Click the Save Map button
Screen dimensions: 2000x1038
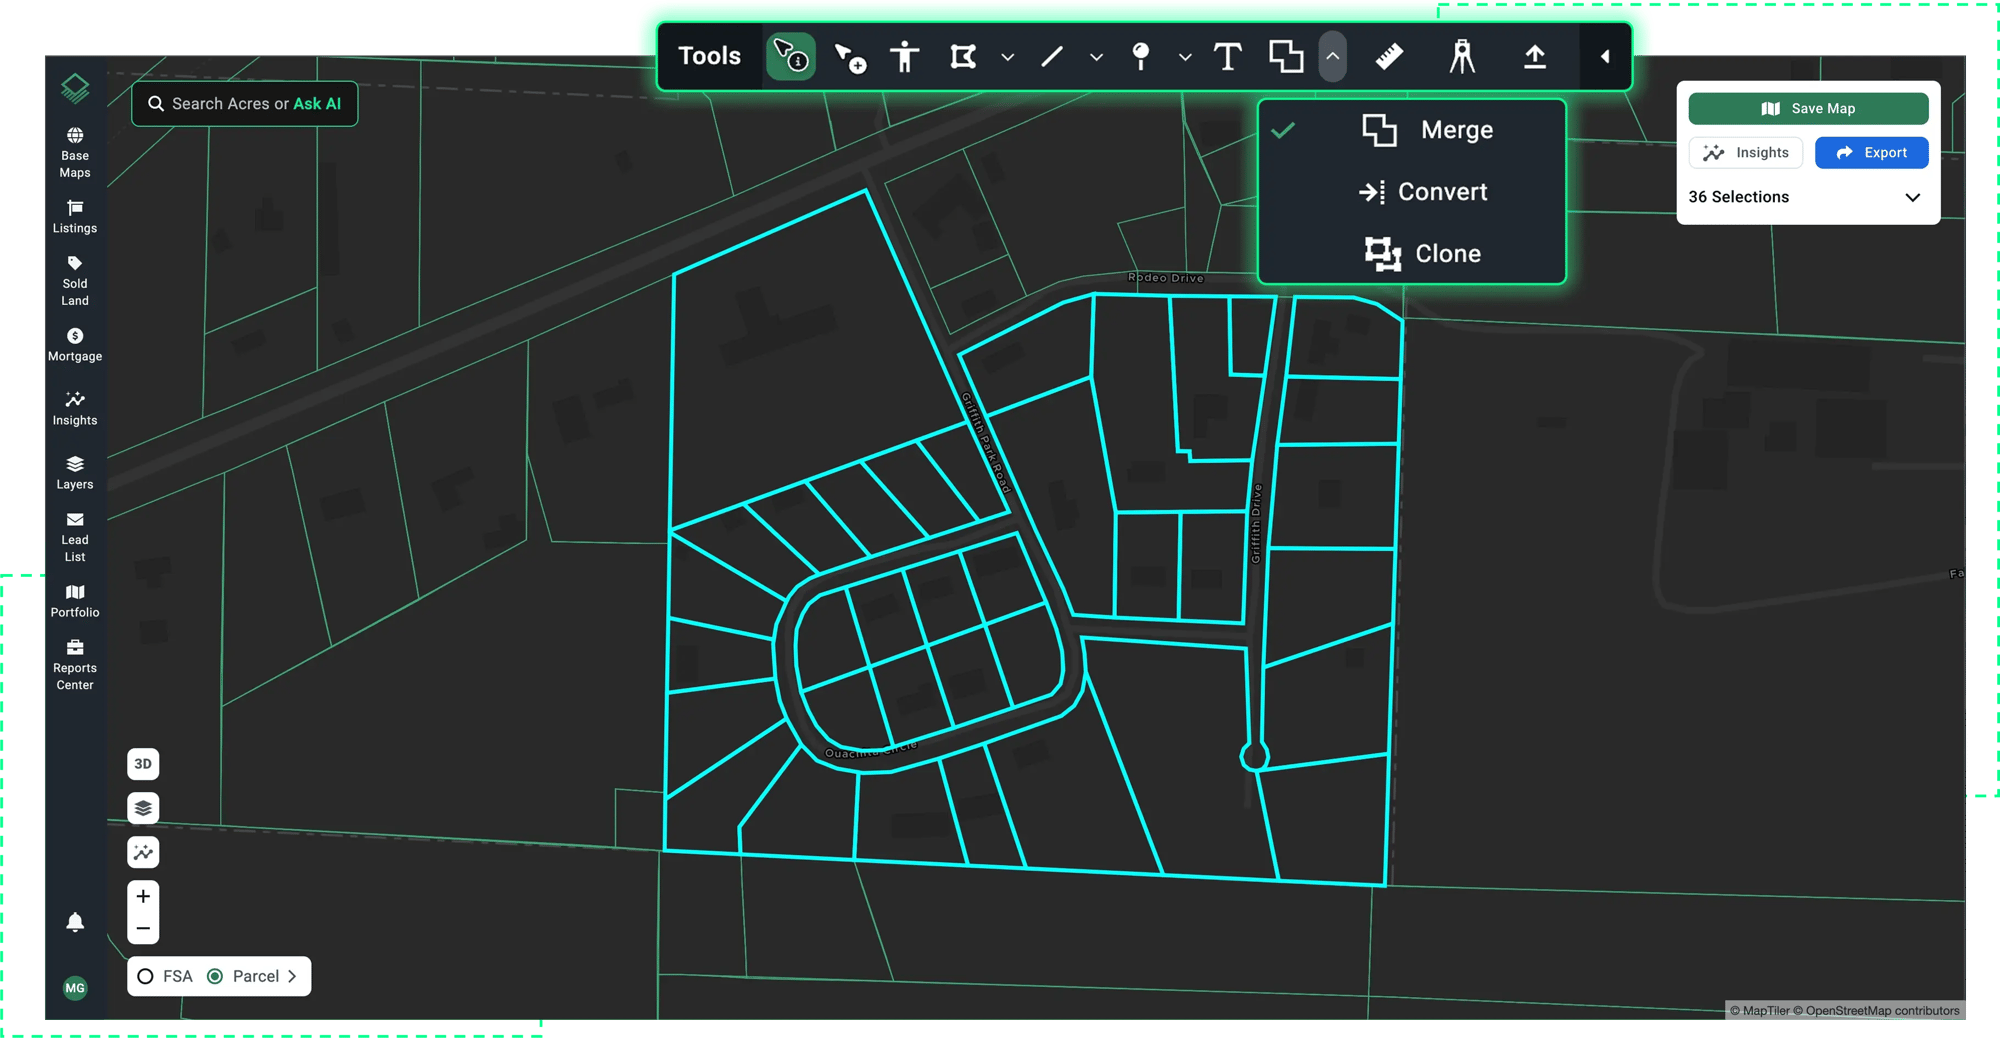[1808, 108]
